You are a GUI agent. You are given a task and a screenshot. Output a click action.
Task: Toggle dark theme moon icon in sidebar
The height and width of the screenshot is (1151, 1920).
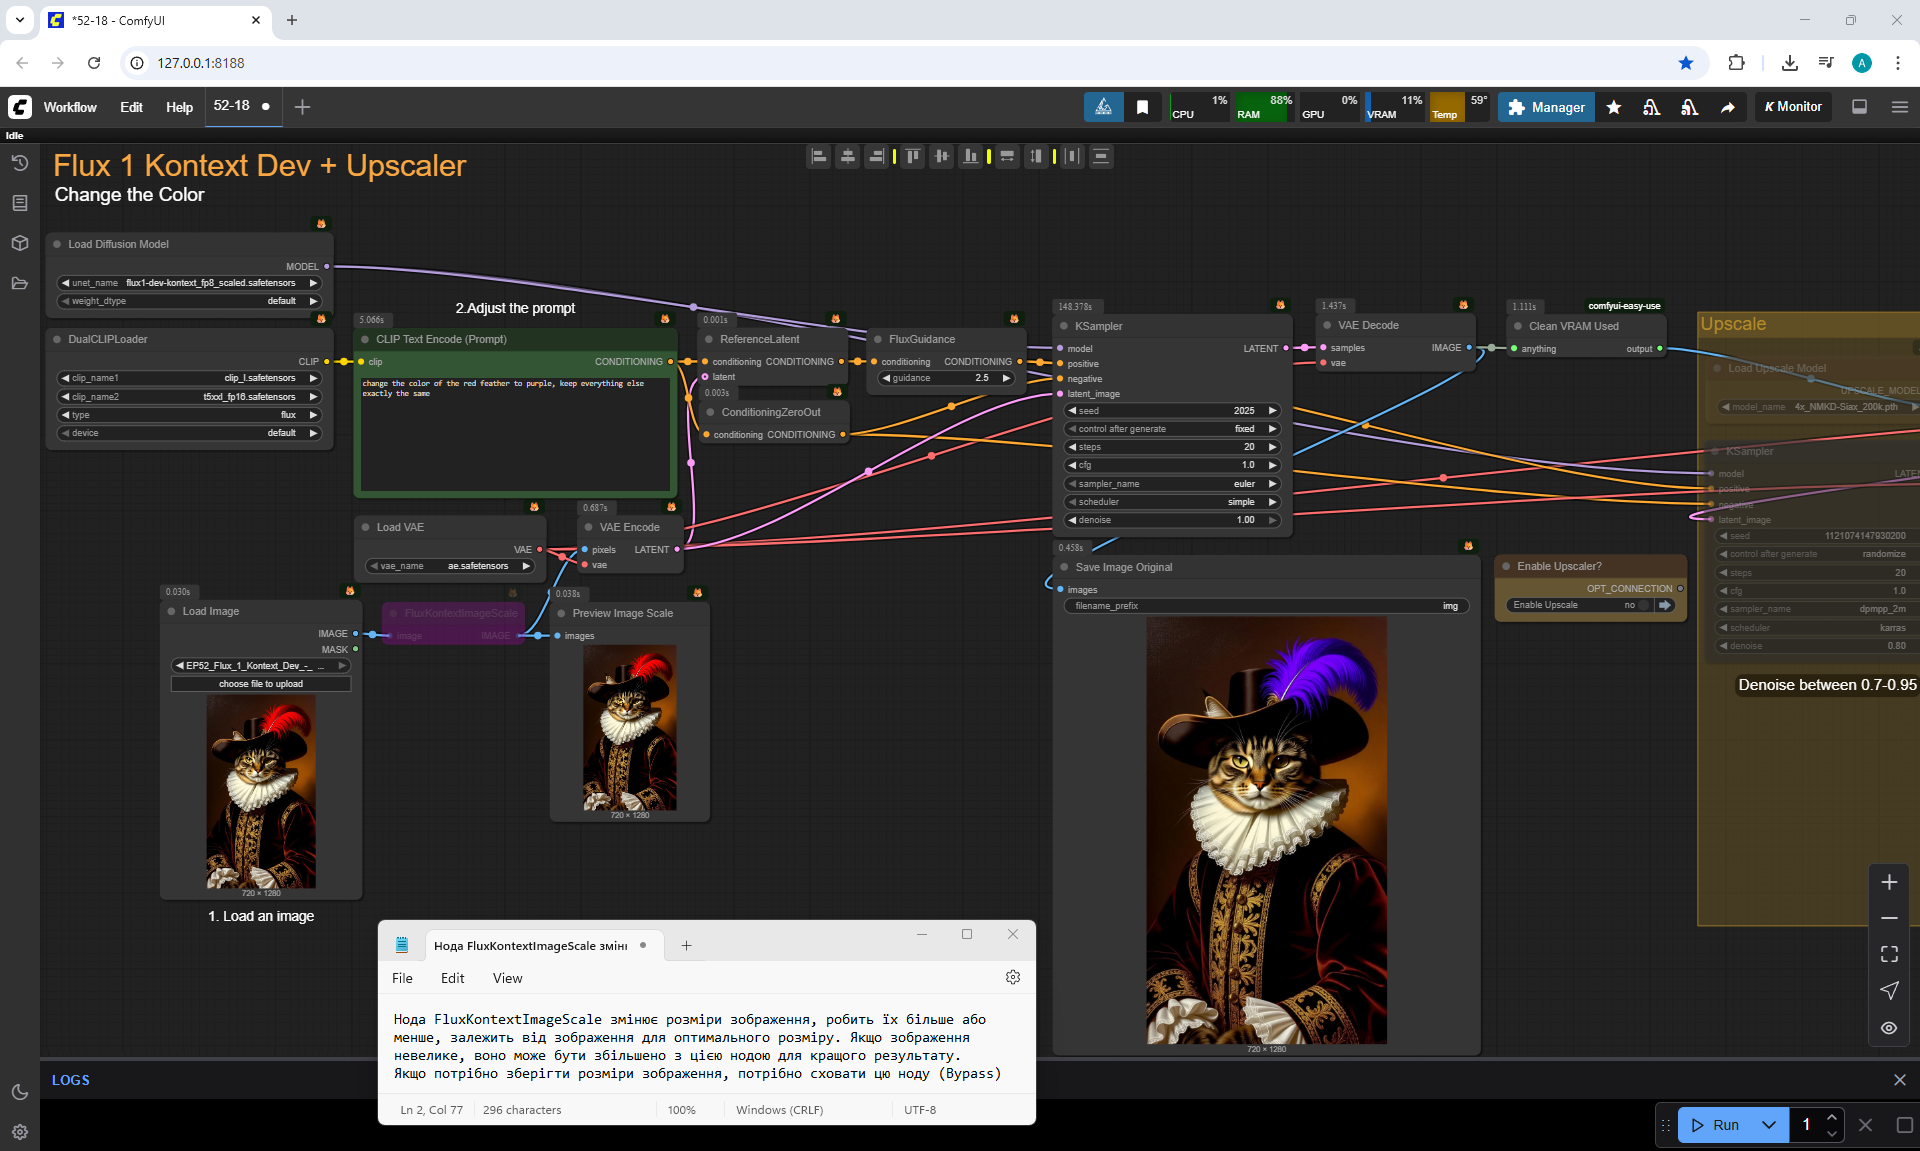click(x=20, y=1092)
